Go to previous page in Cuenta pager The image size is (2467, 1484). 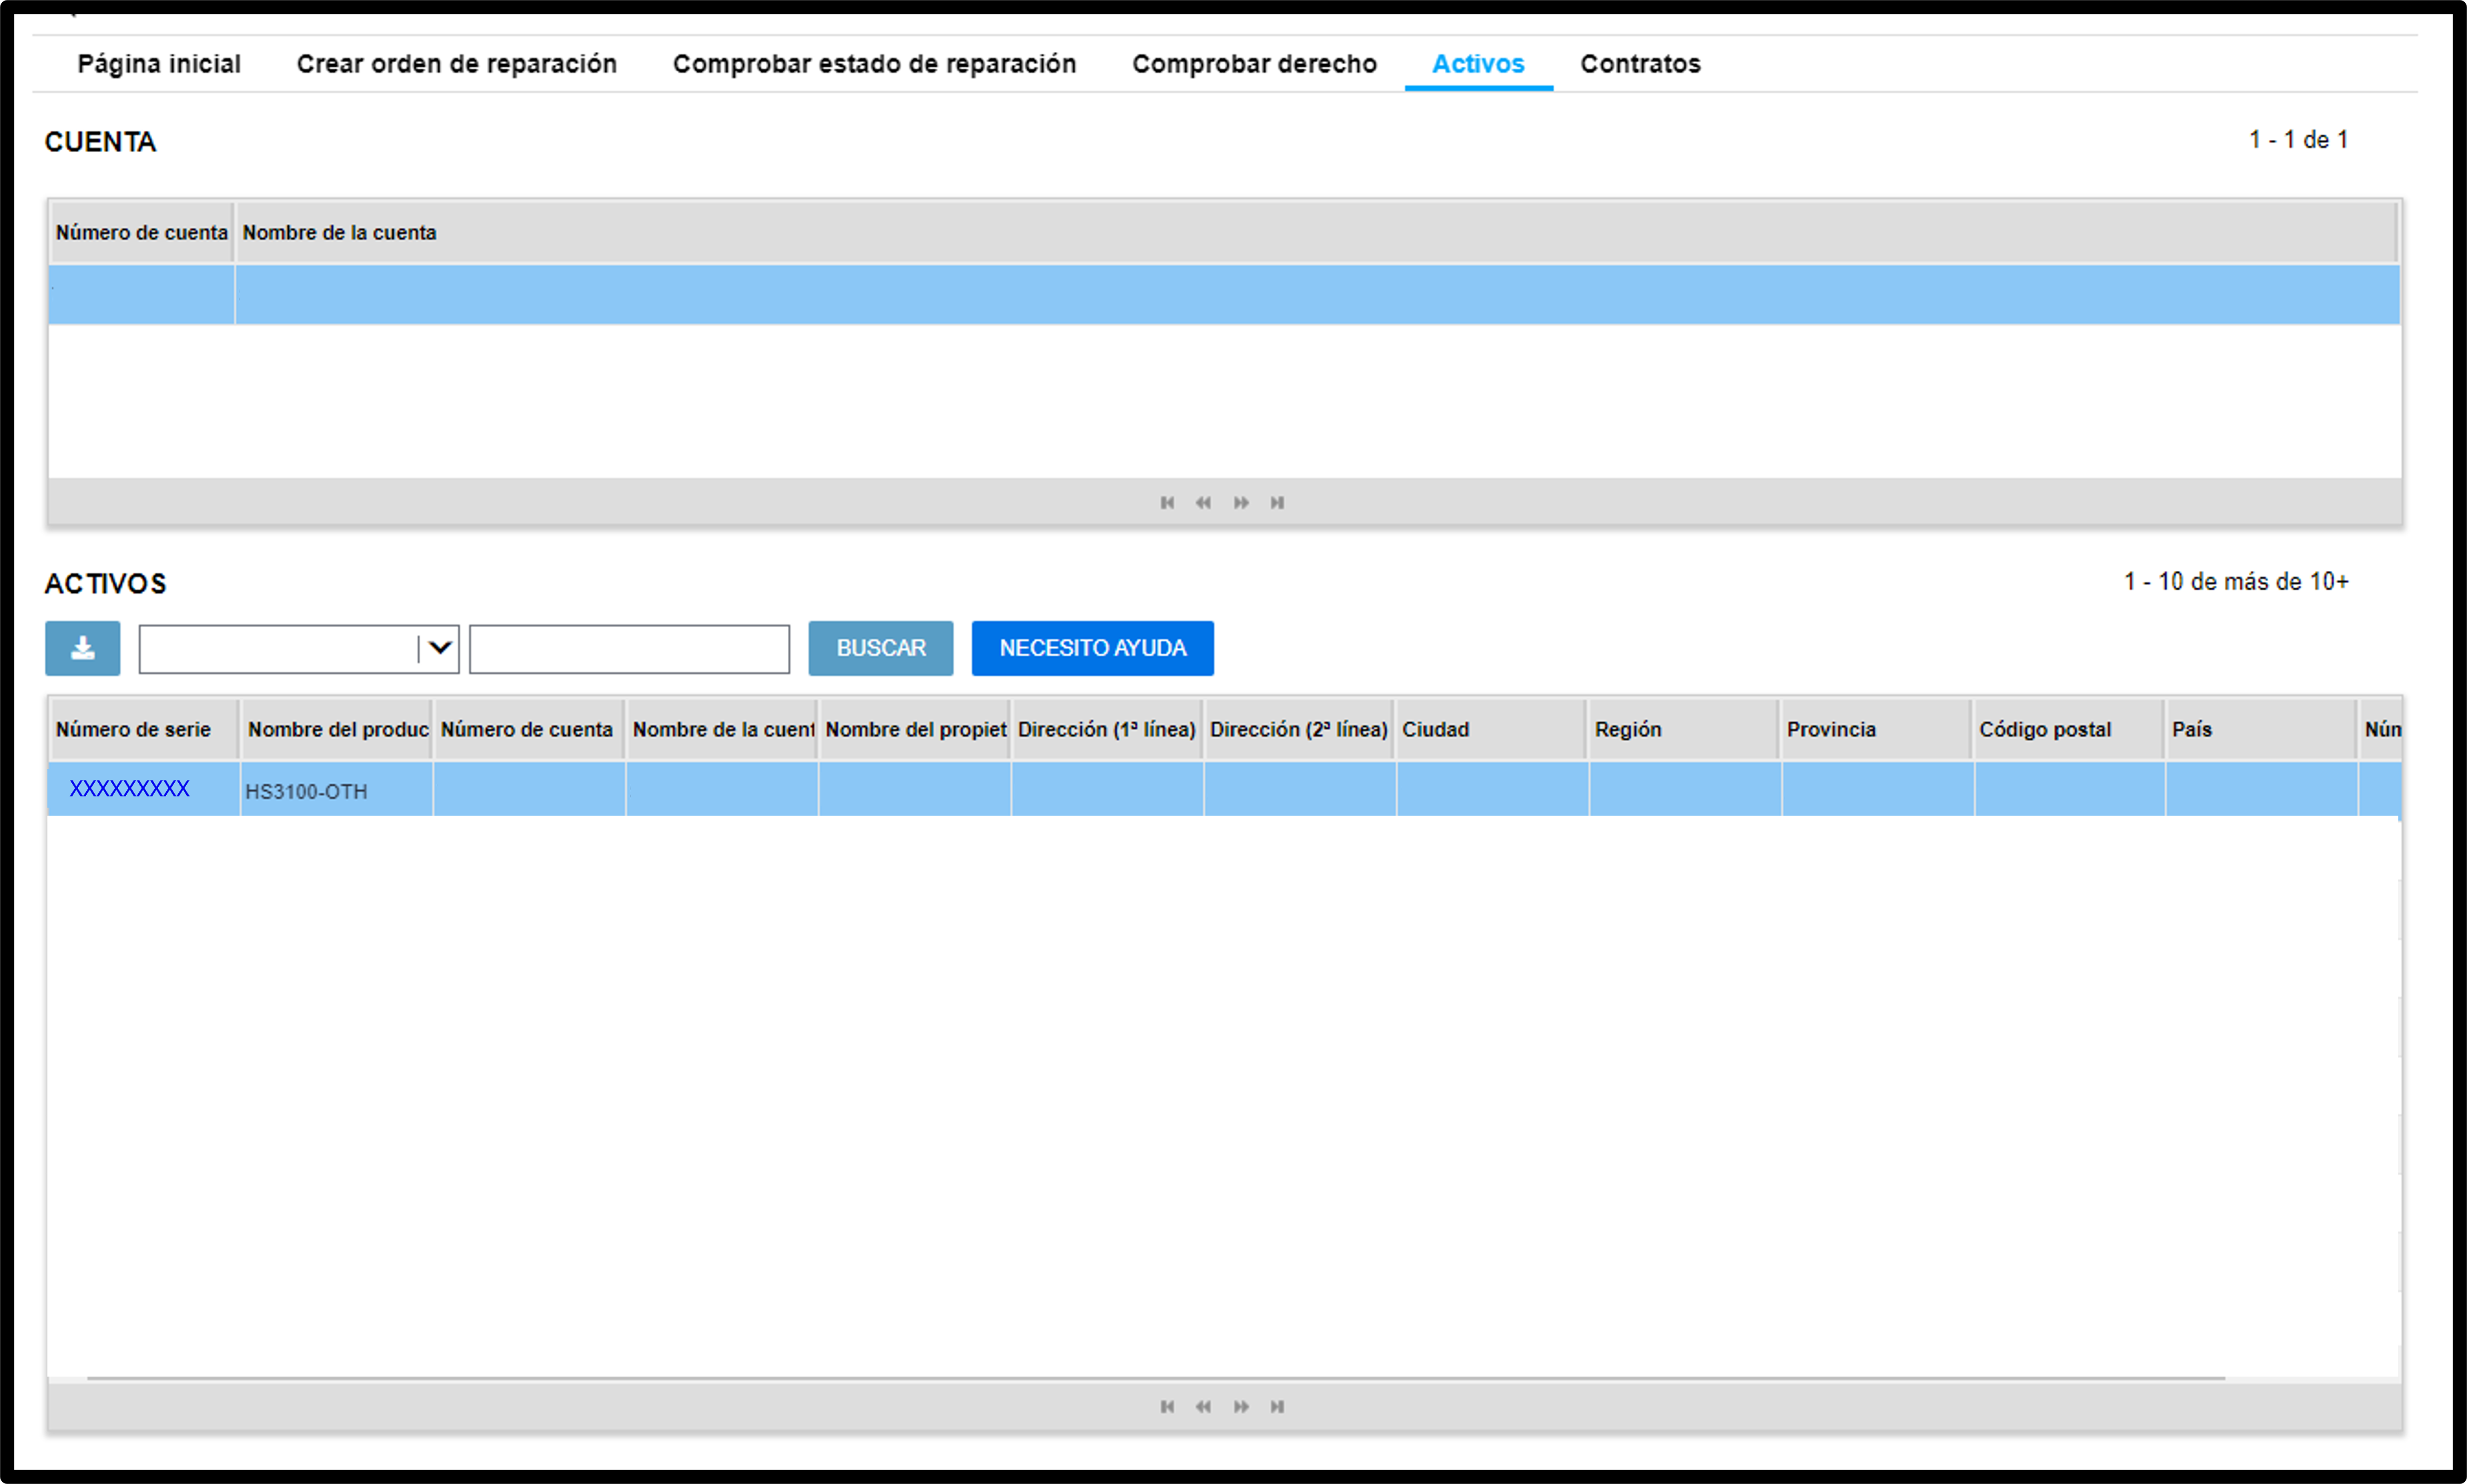tap(1203, 502)
